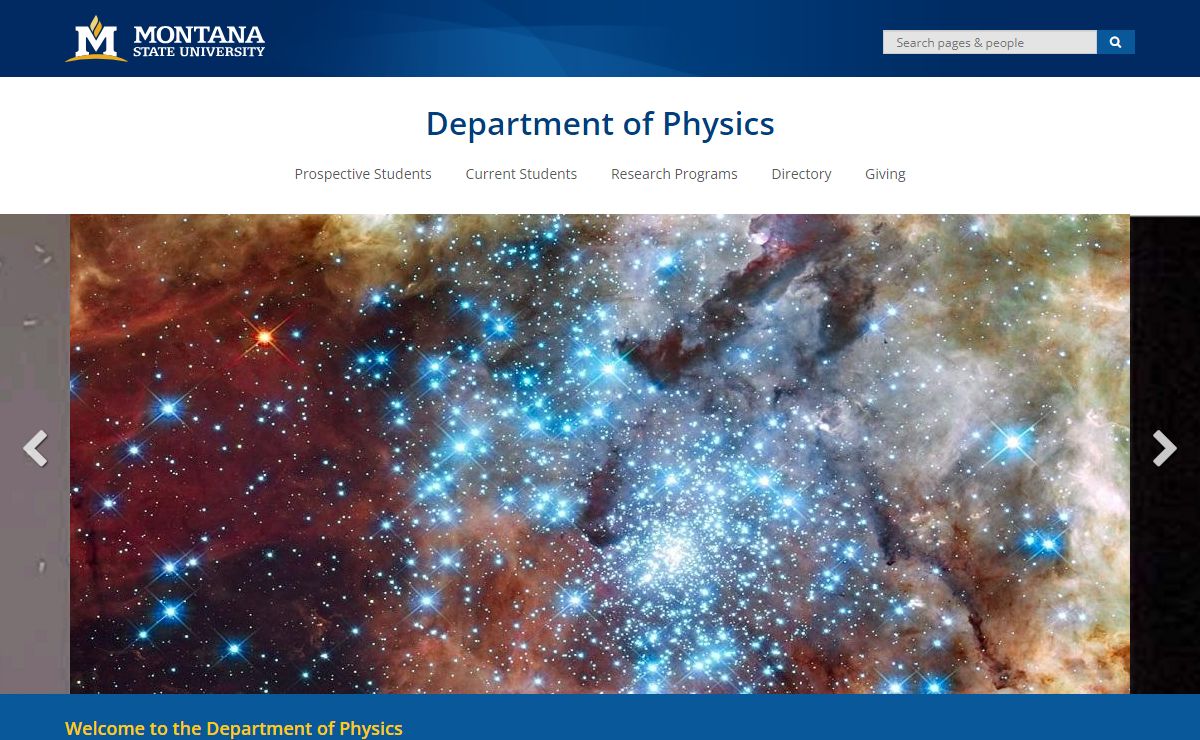The width and height of the screenshot is (1200, 740).
Task: Click the Department of Physics heading link
Action: [x=600, y=124]
